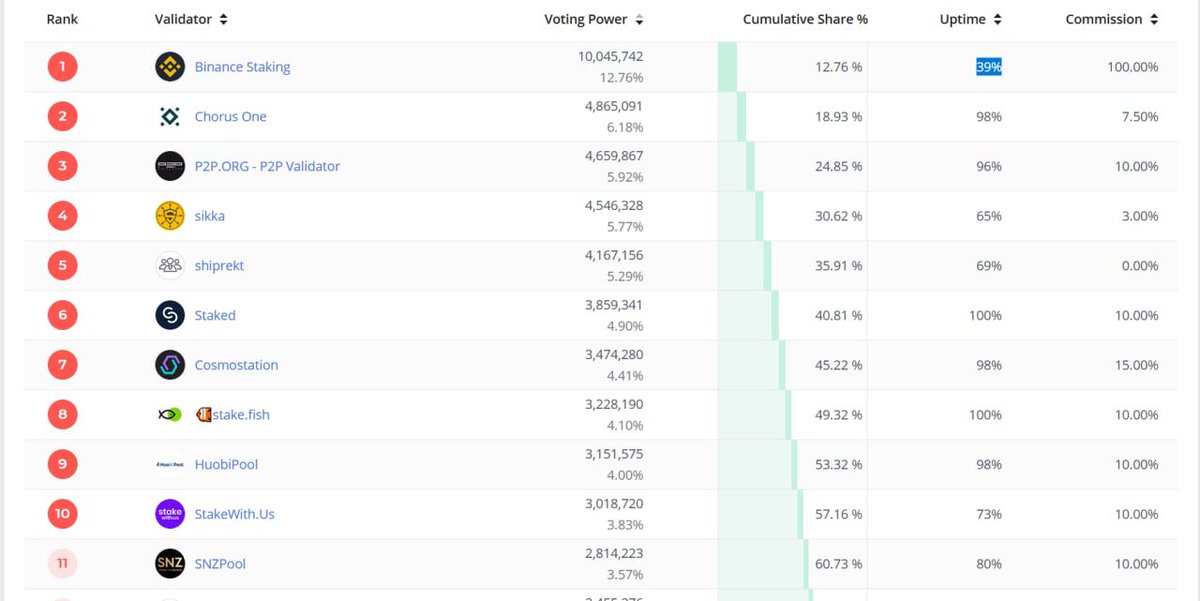Viewport: 1200px width, 601px height.
Task: Open the SNZPool validator link
Action: coord(220,564)
